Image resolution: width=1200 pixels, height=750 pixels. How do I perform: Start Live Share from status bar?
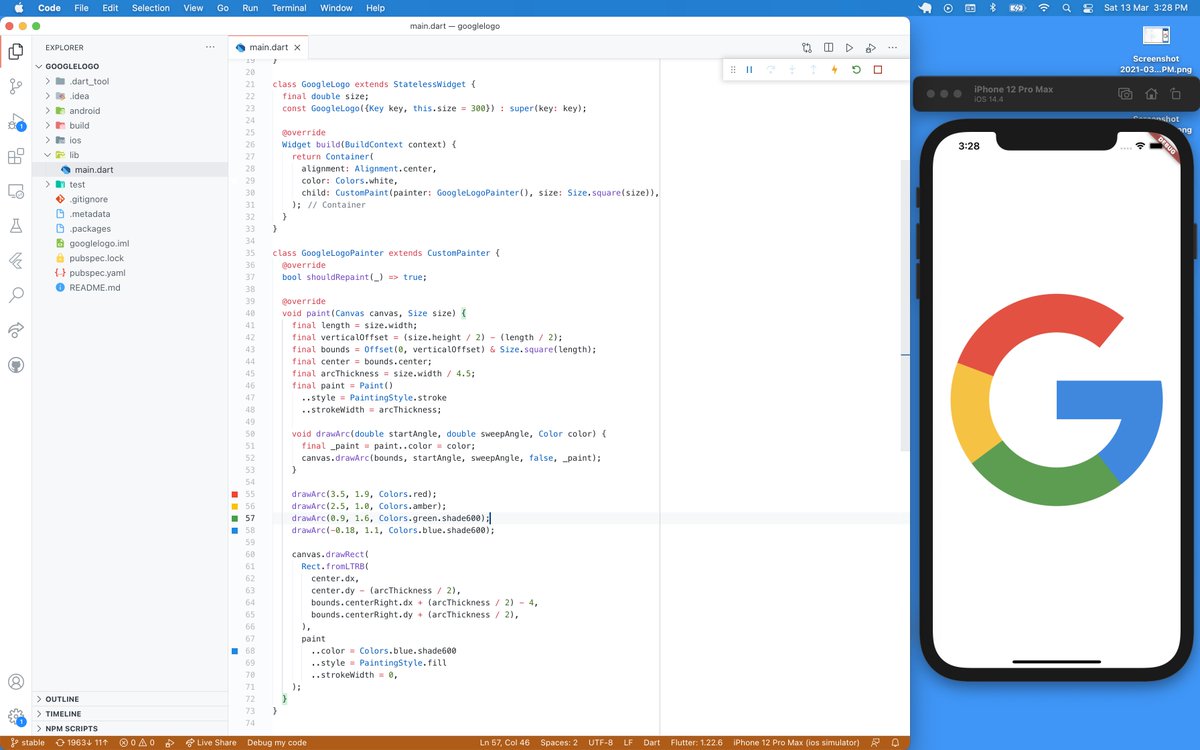coord(210,742)
